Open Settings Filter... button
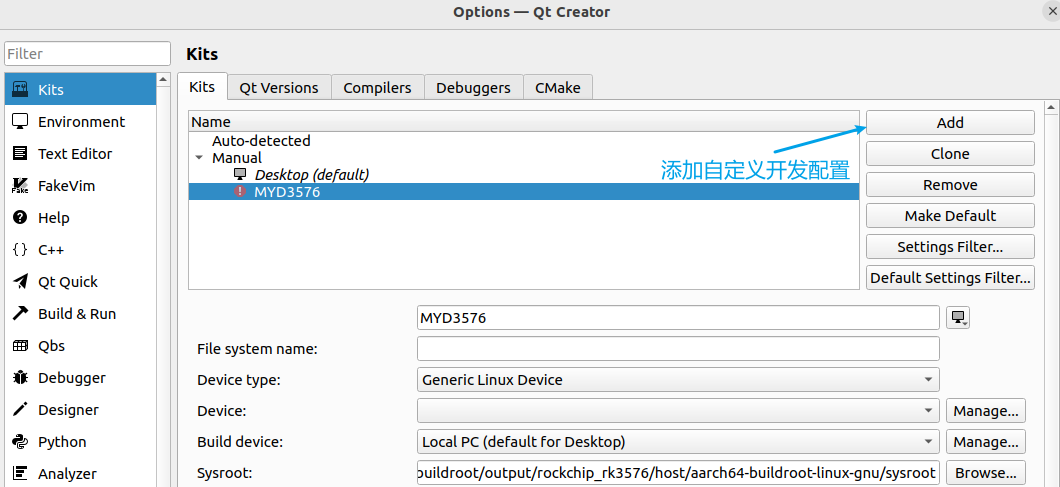Image resolution: width=1060 pixels, height=487 pixels. pyautogui.click(x=950, y=247)
